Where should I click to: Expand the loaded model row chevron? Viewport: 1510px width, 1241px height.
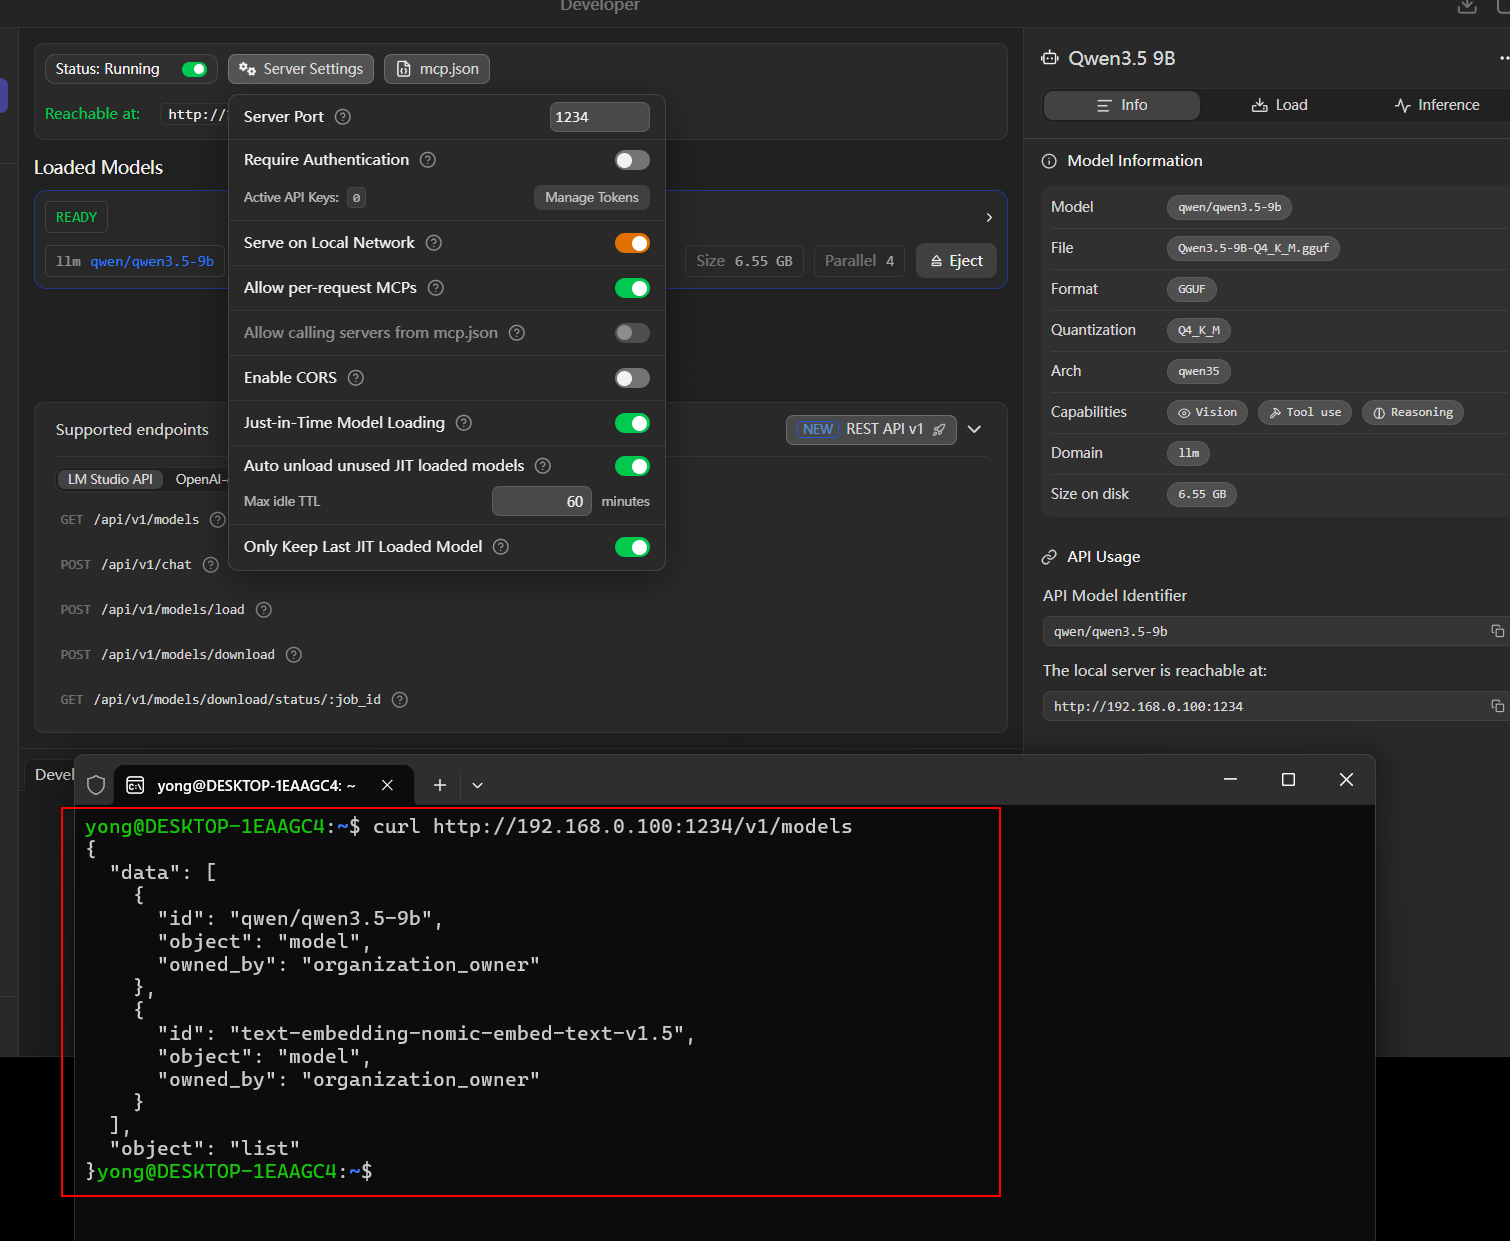click(989, 217)
